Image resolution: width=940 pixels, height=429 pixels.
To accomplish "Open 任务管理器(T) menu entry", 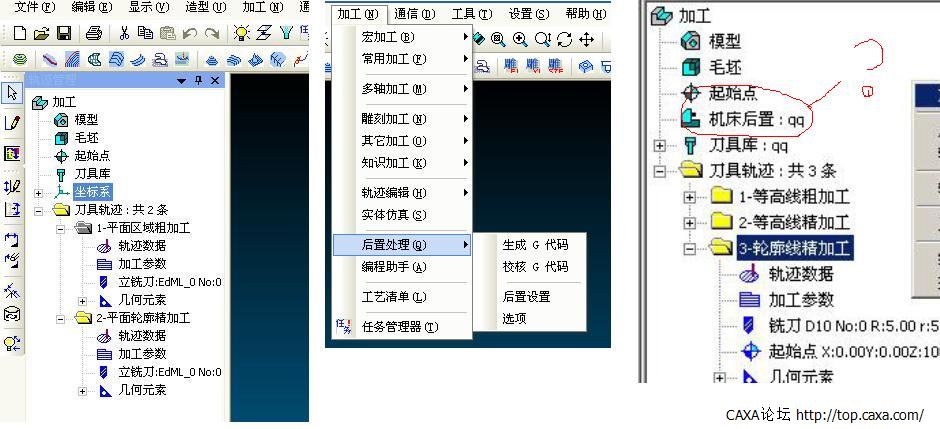I will tap(402, 327).
